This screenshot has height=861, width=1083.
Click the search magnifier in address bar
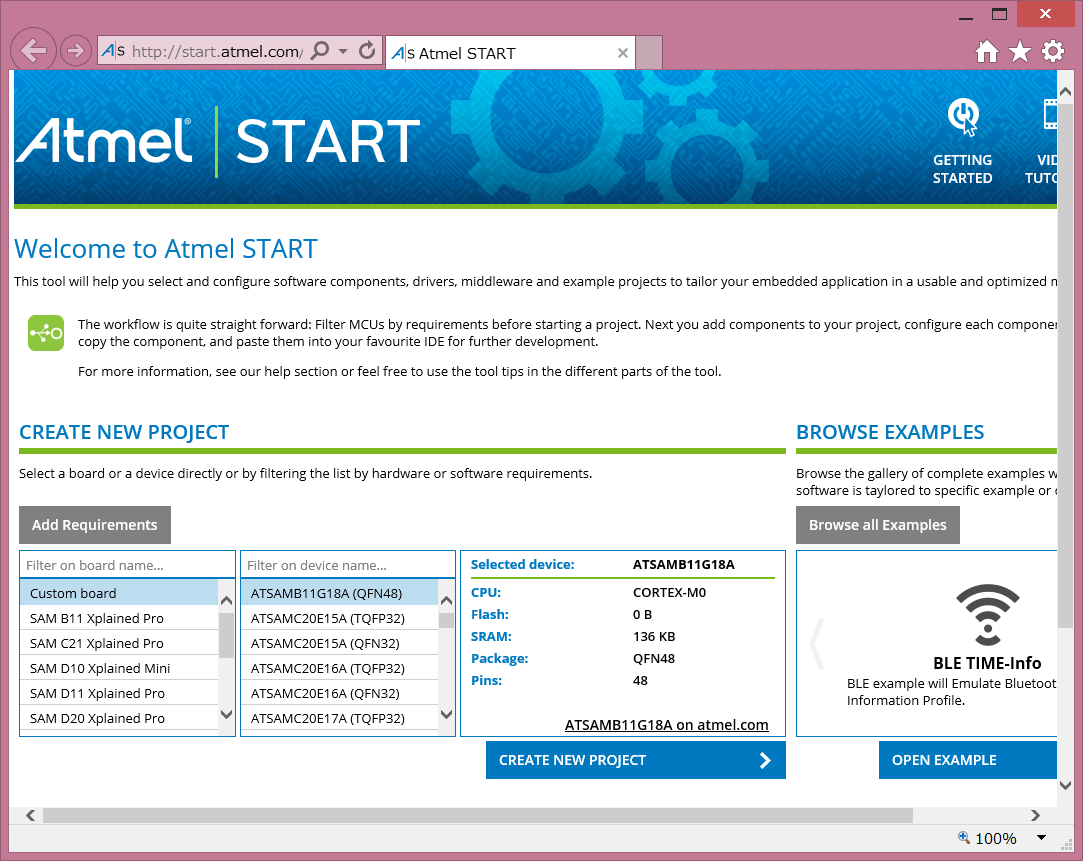click(x=320, y=50)
